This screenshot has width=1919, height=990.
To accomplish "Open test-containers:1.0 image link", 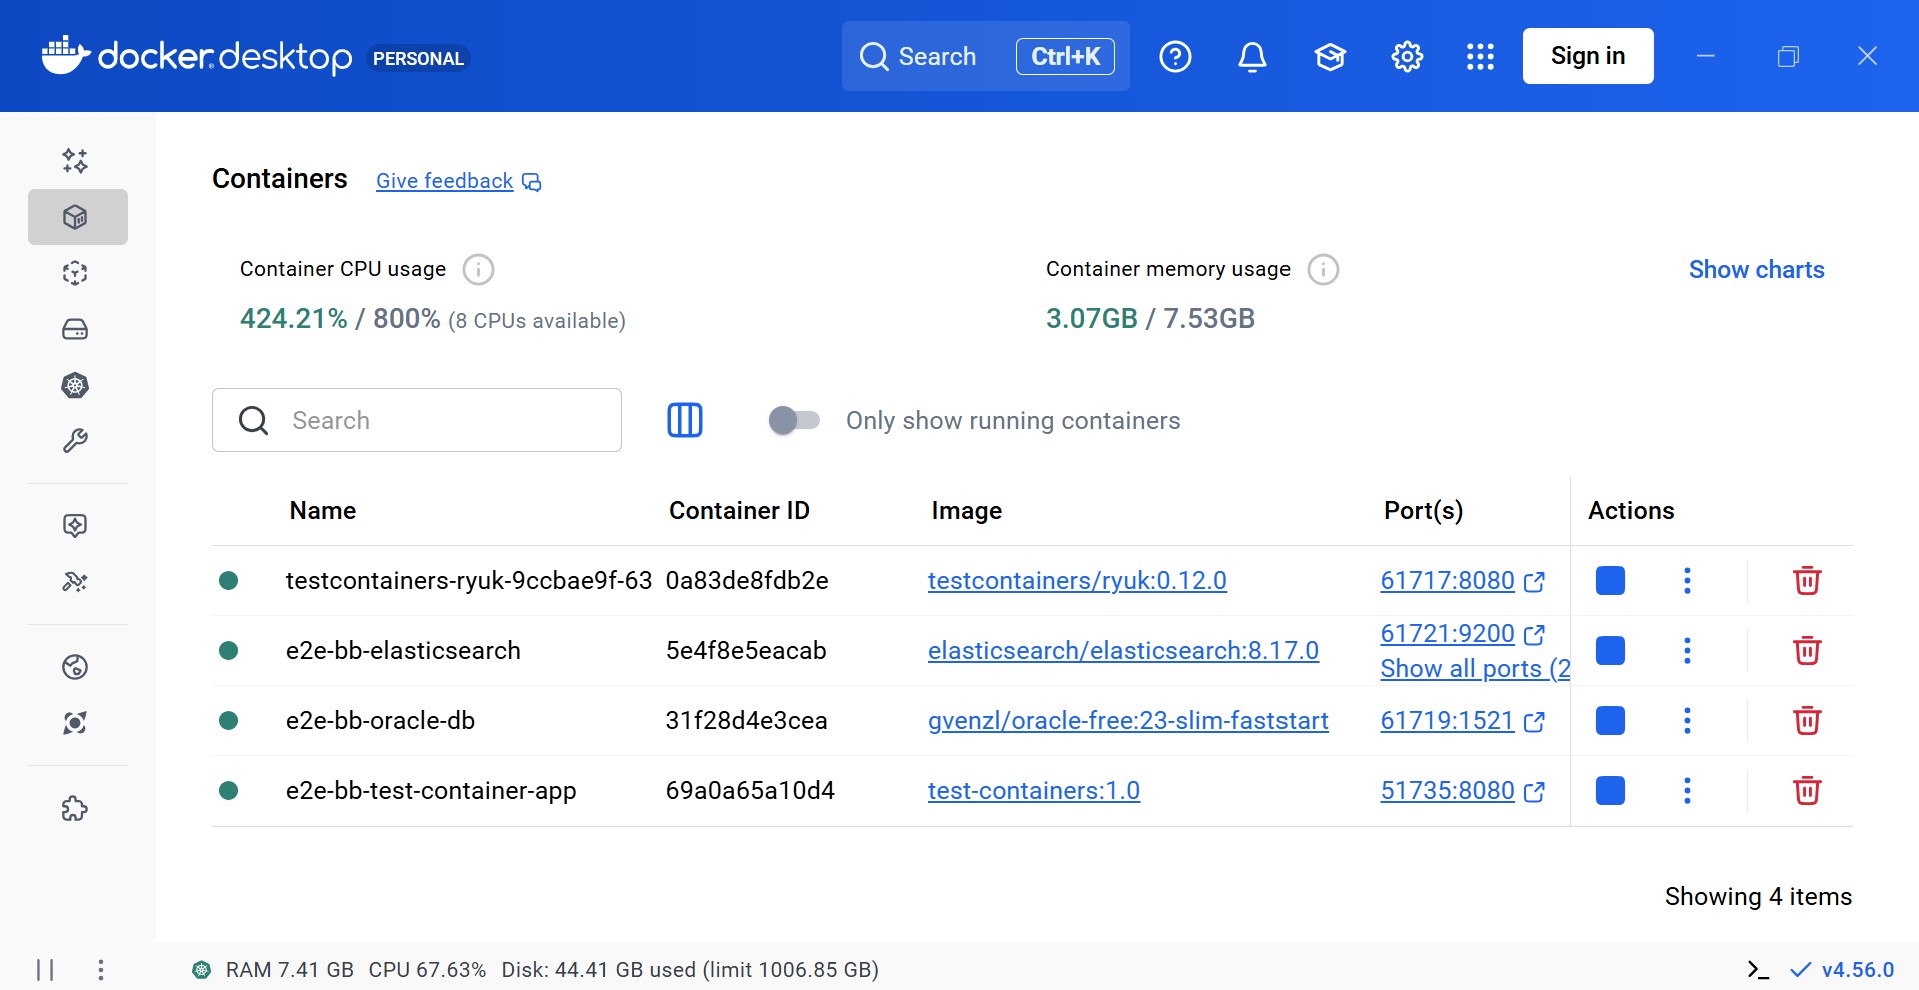I will (x=1034, y=790).
